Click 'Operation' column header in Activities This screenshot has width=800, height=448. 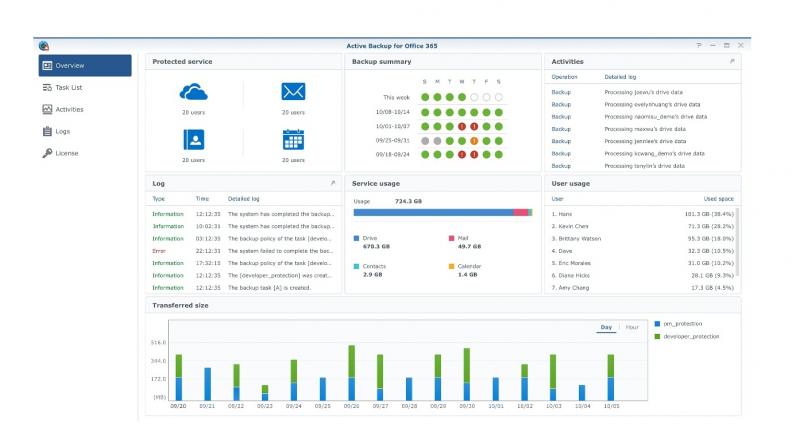click(x=564, y=77)
